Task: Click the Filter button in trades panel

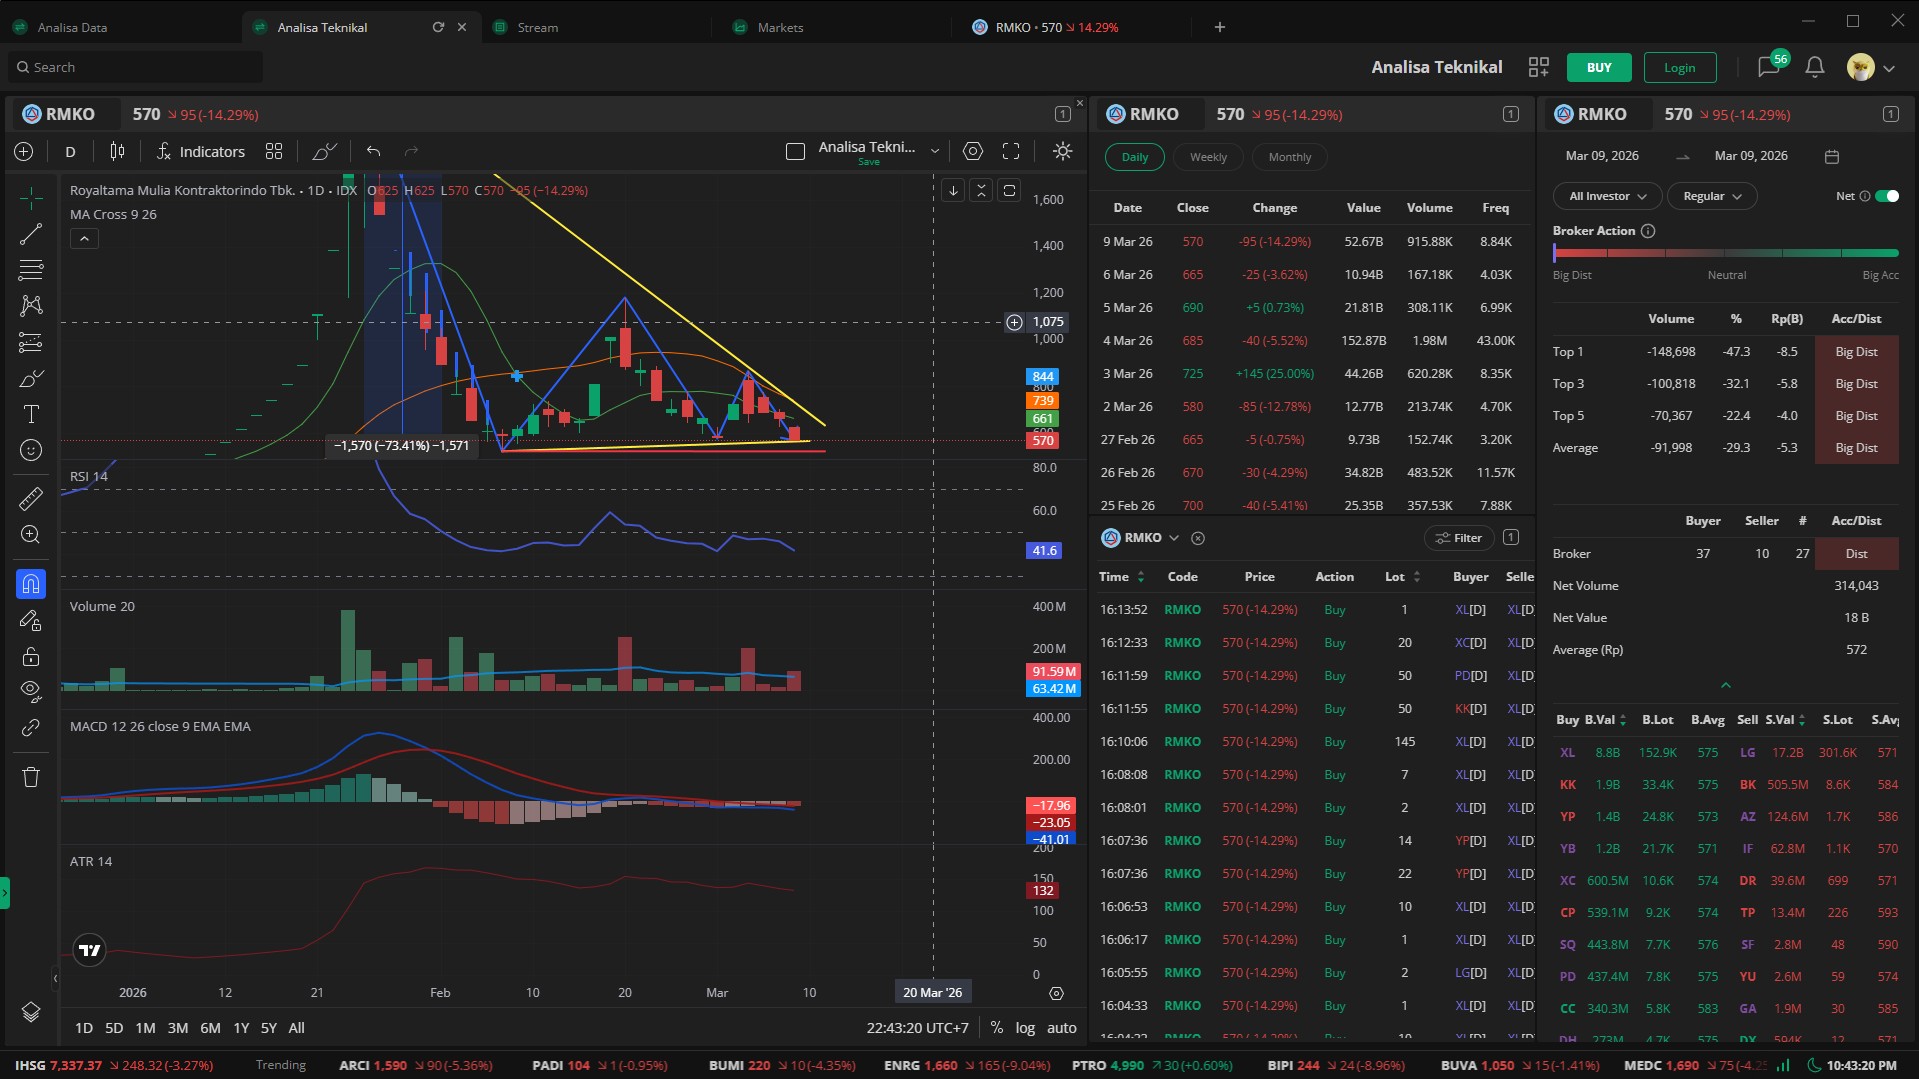Action: coord(1458,538)
